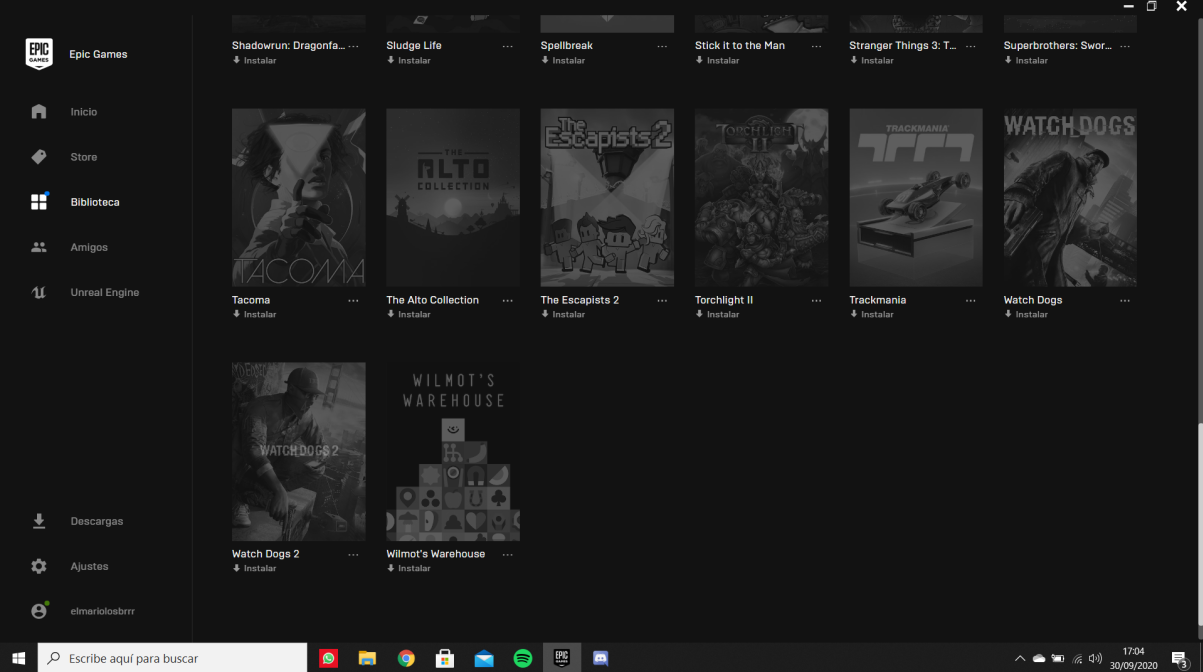Open options menu for The Escapists 2

tap(662, 301)
